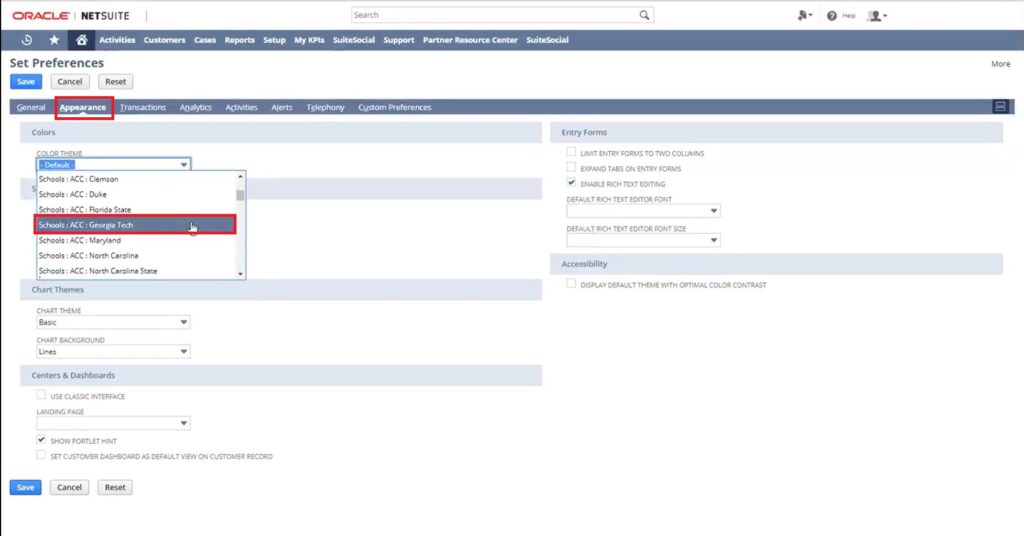Image resolution: width=1024 pixels, height=536 pixels.
Task: Open the role switcher icon
Action: (805, 15)
